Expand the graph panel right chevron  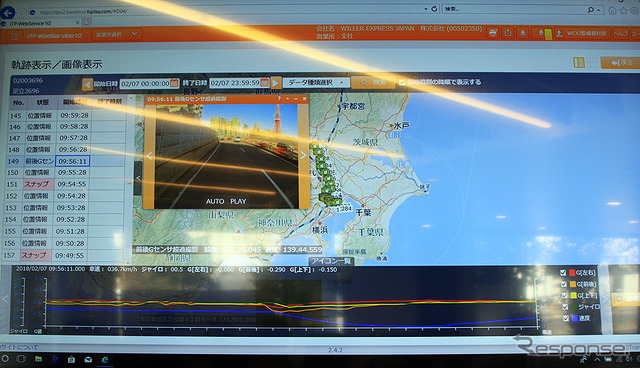[x=604, y=299]
